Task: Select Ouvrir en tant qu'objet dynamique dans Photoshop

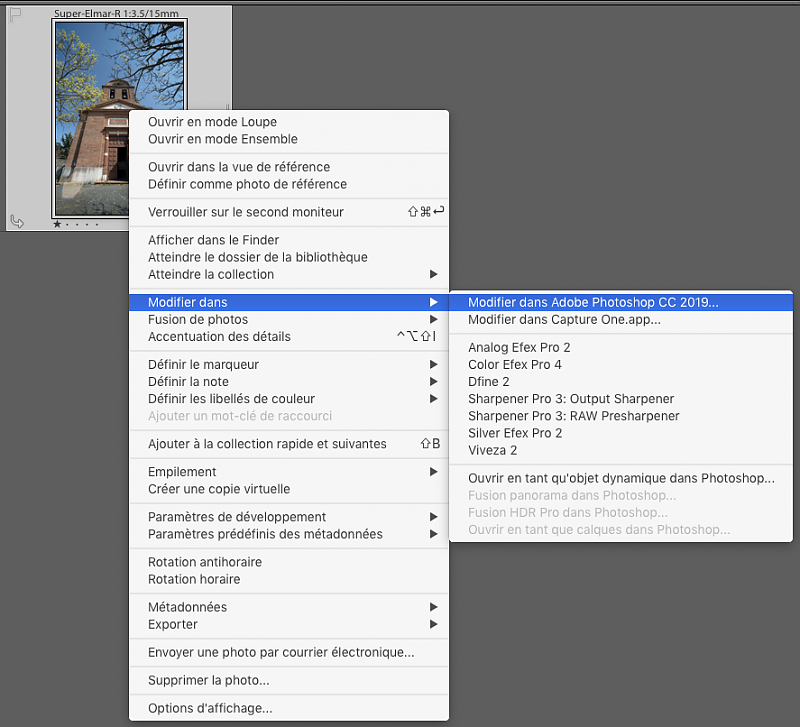Action: [x=621, y=478]
